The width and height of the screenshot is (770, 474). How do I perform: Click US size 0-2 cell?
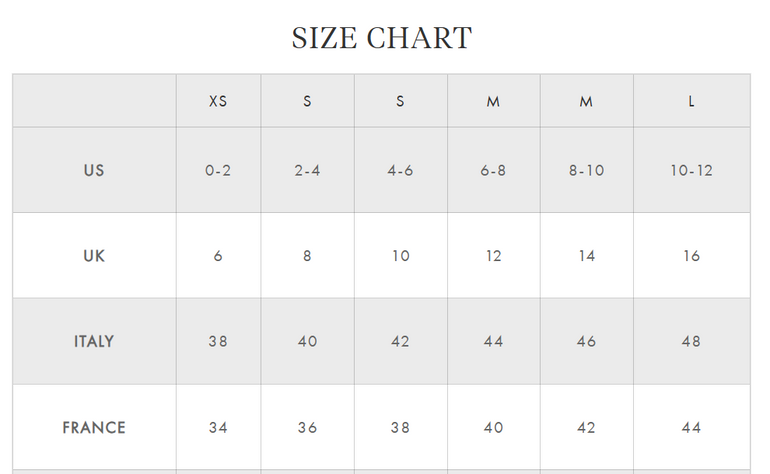[x=218, y=170]
